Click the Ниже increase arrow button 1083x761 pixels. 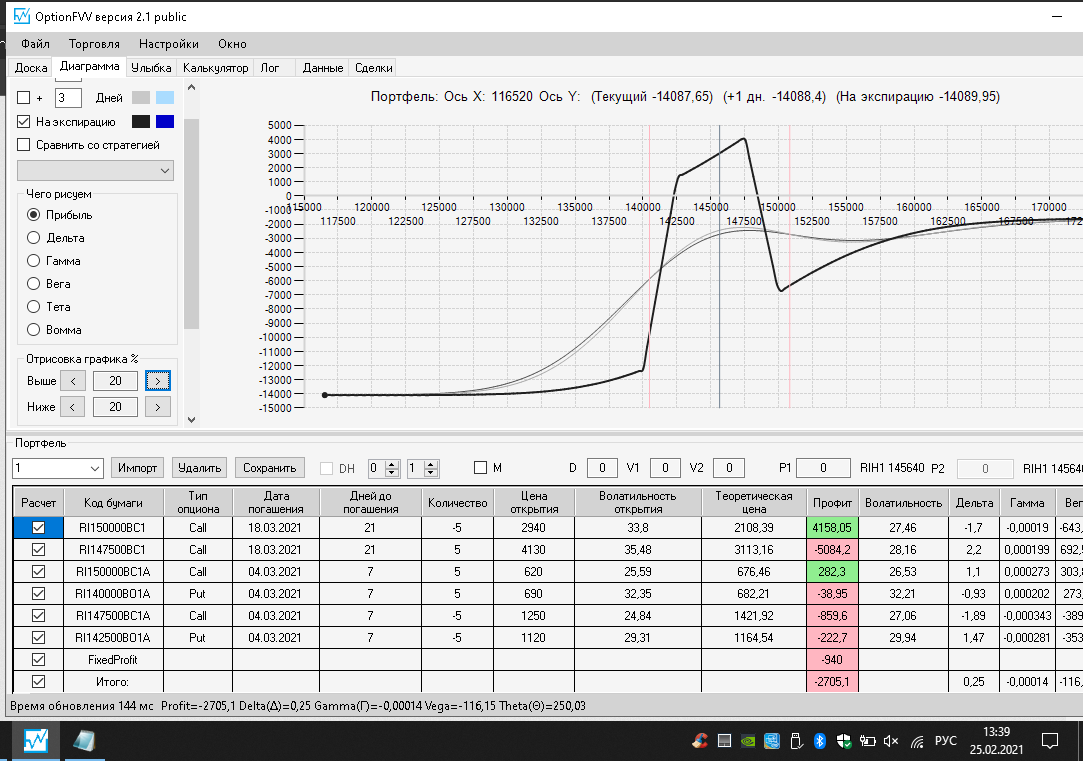[157, 407]
